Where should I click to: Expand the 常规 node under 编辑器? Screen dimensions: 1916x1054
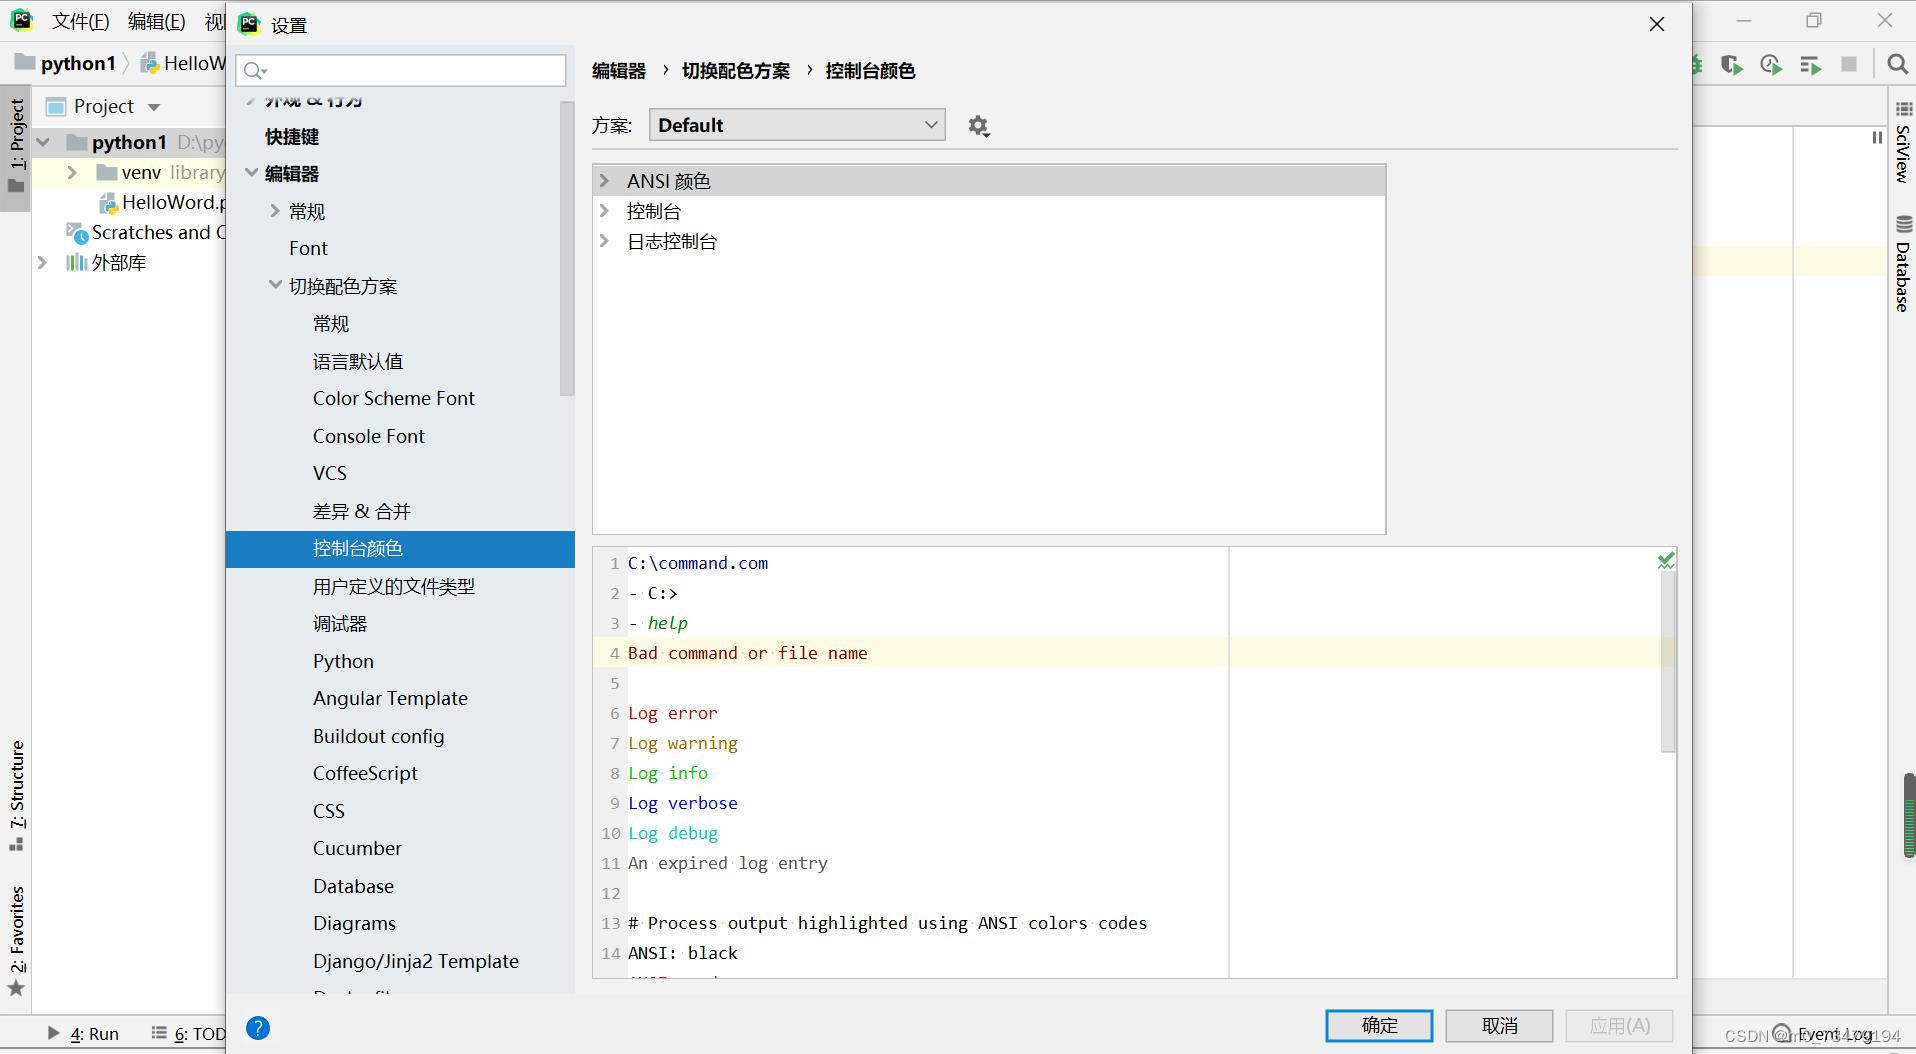pyautogui.click(x=275, y=211)
